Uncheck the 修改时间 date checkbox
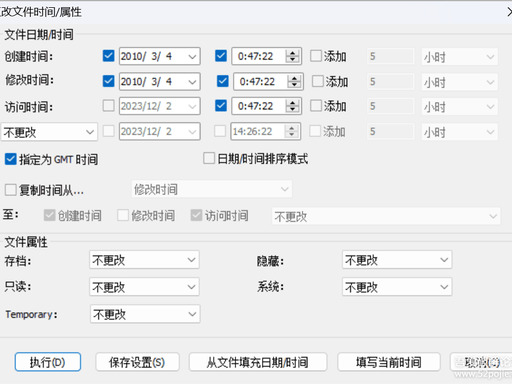Image resolution: width=512 pixels, height=384 pixels. pos(108,81)
